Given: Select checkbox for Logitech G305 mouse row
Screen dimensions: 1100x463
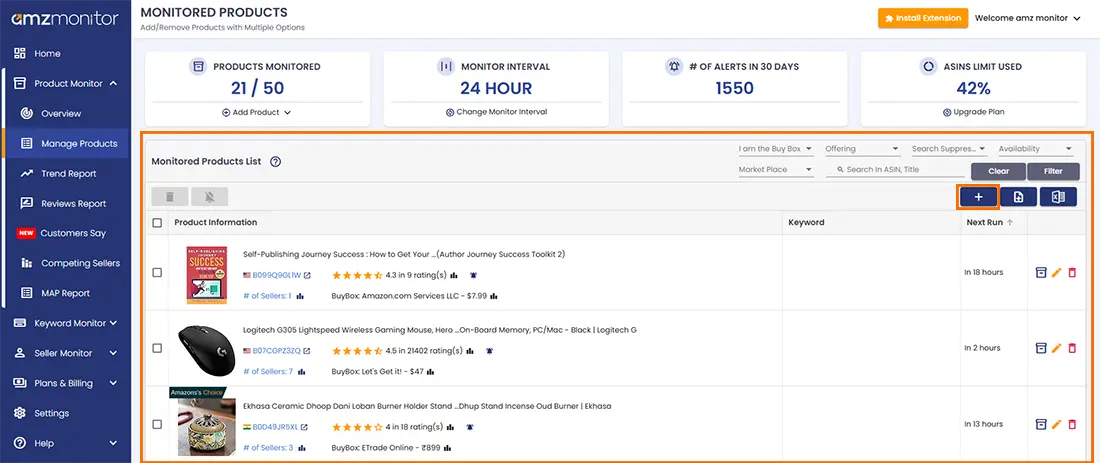Looking at the screenshot, I should click(157, 348).
